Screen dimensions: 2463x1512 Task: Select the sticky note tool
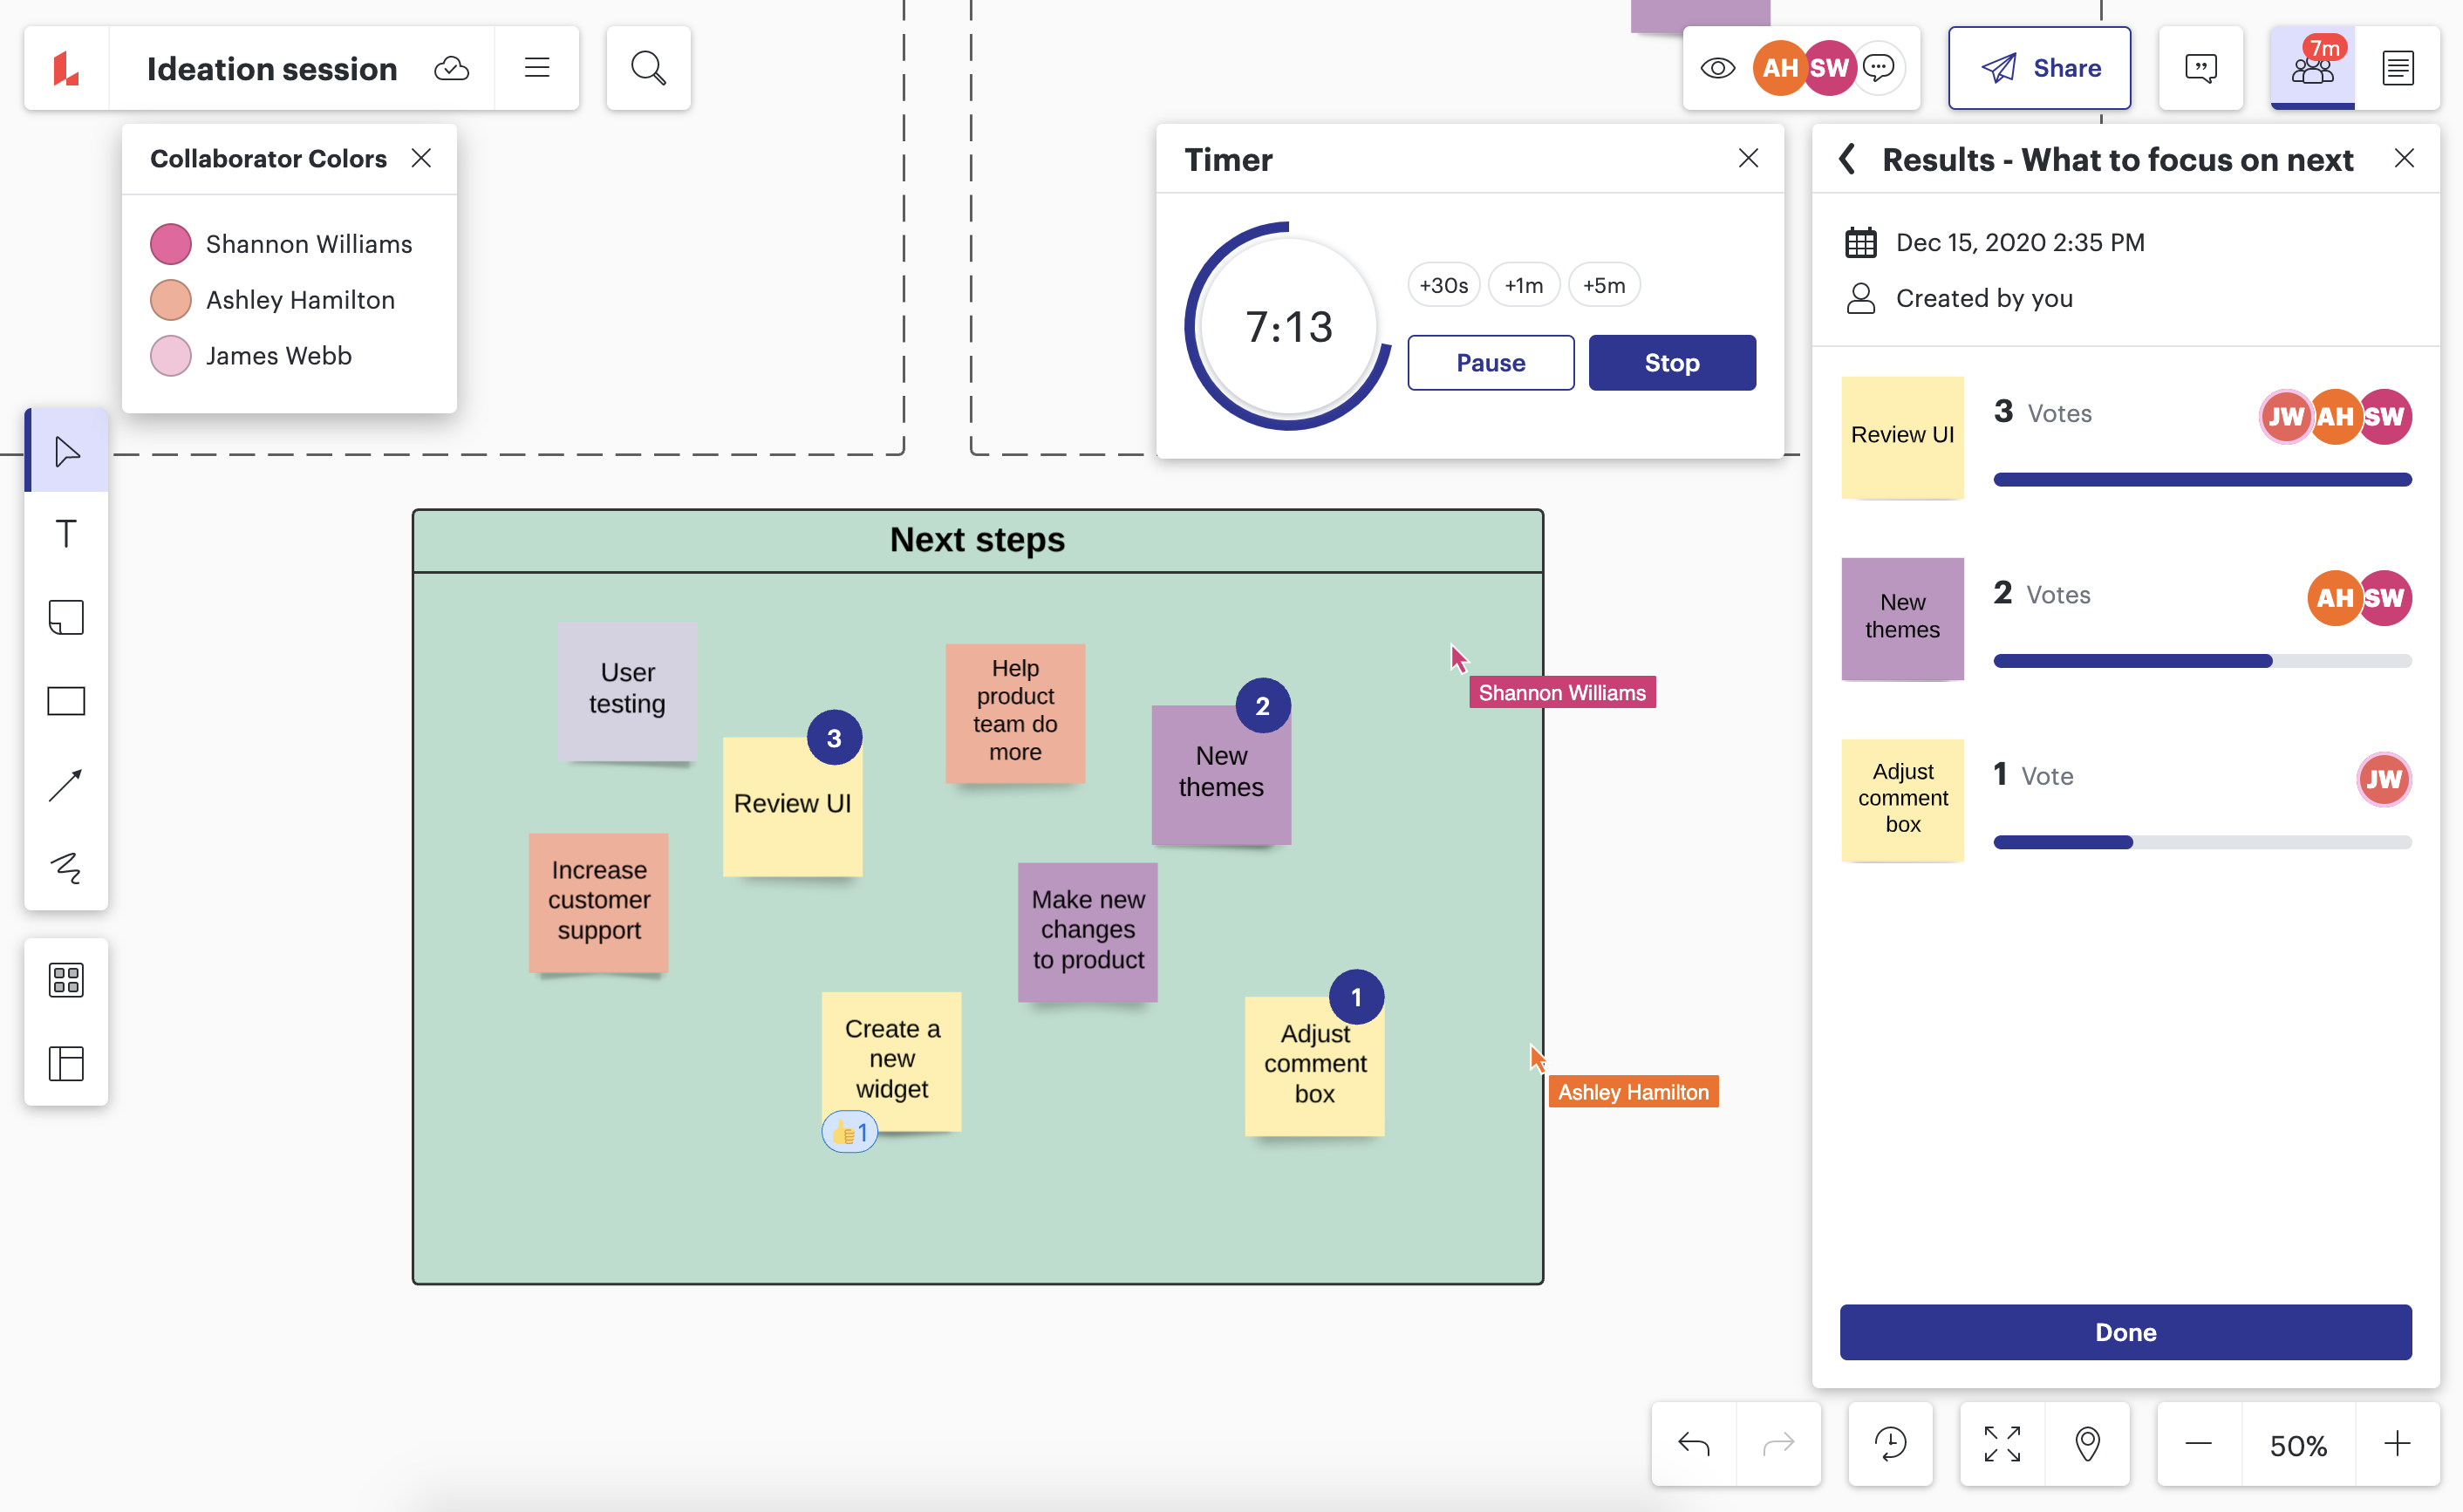(66, 617)
